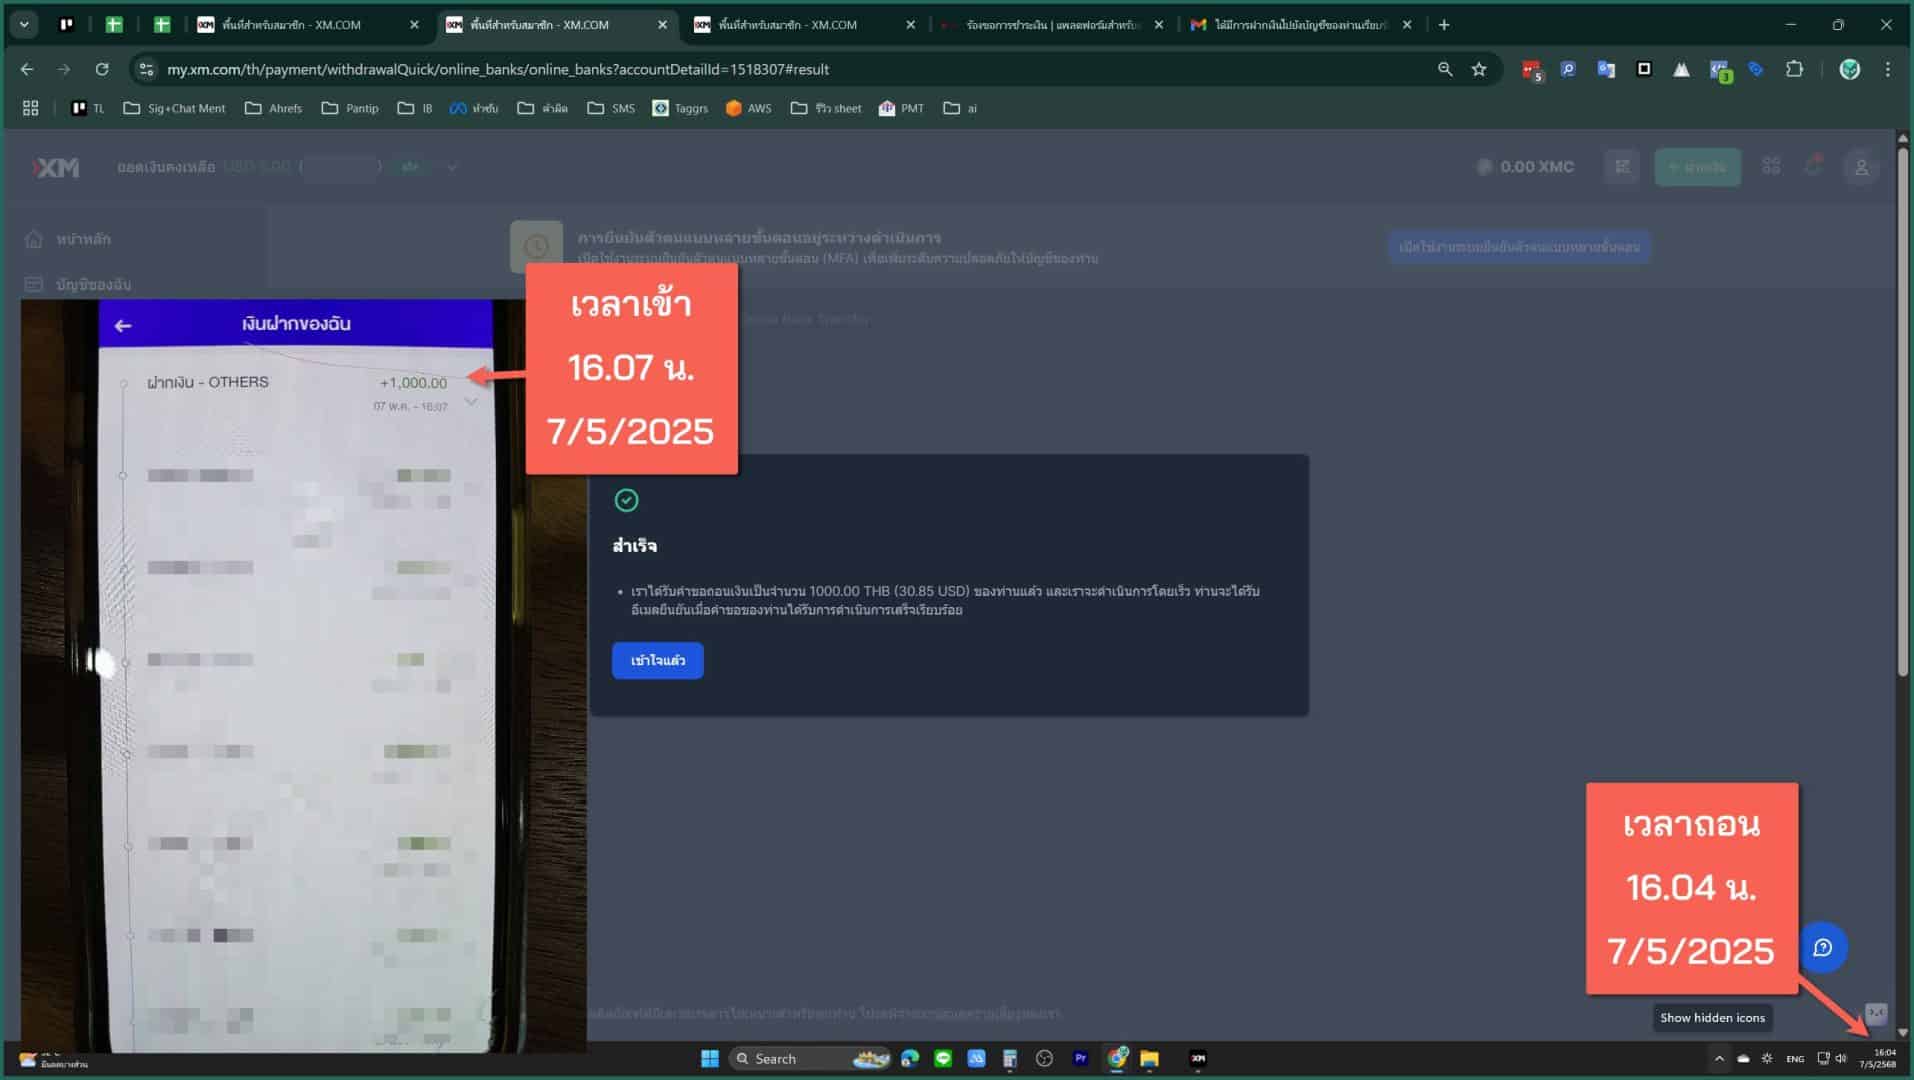Click the XM logo
This screenshot has width=1914, height=1080.
tap(56, 167)
